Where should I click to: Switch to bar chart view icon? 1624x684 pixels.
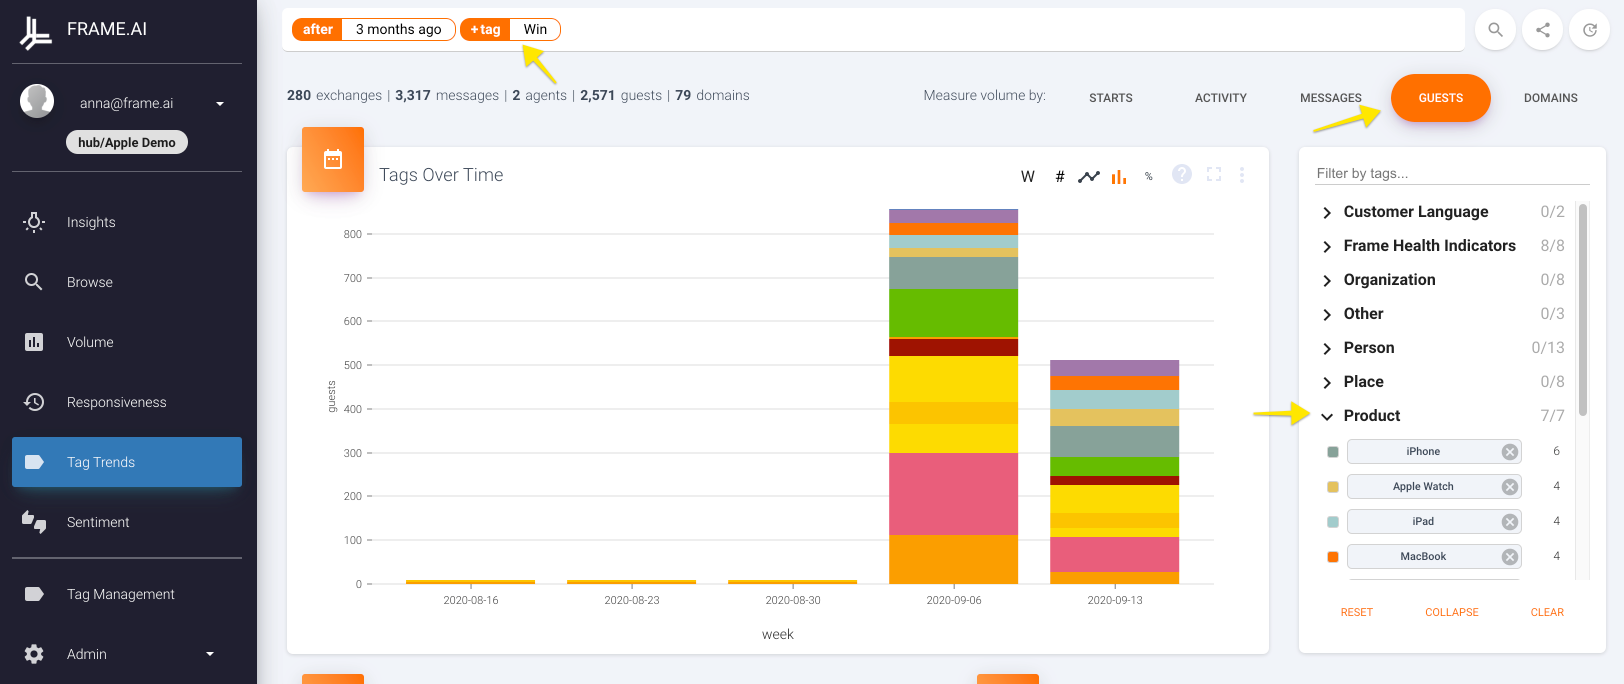[1119, 177]
